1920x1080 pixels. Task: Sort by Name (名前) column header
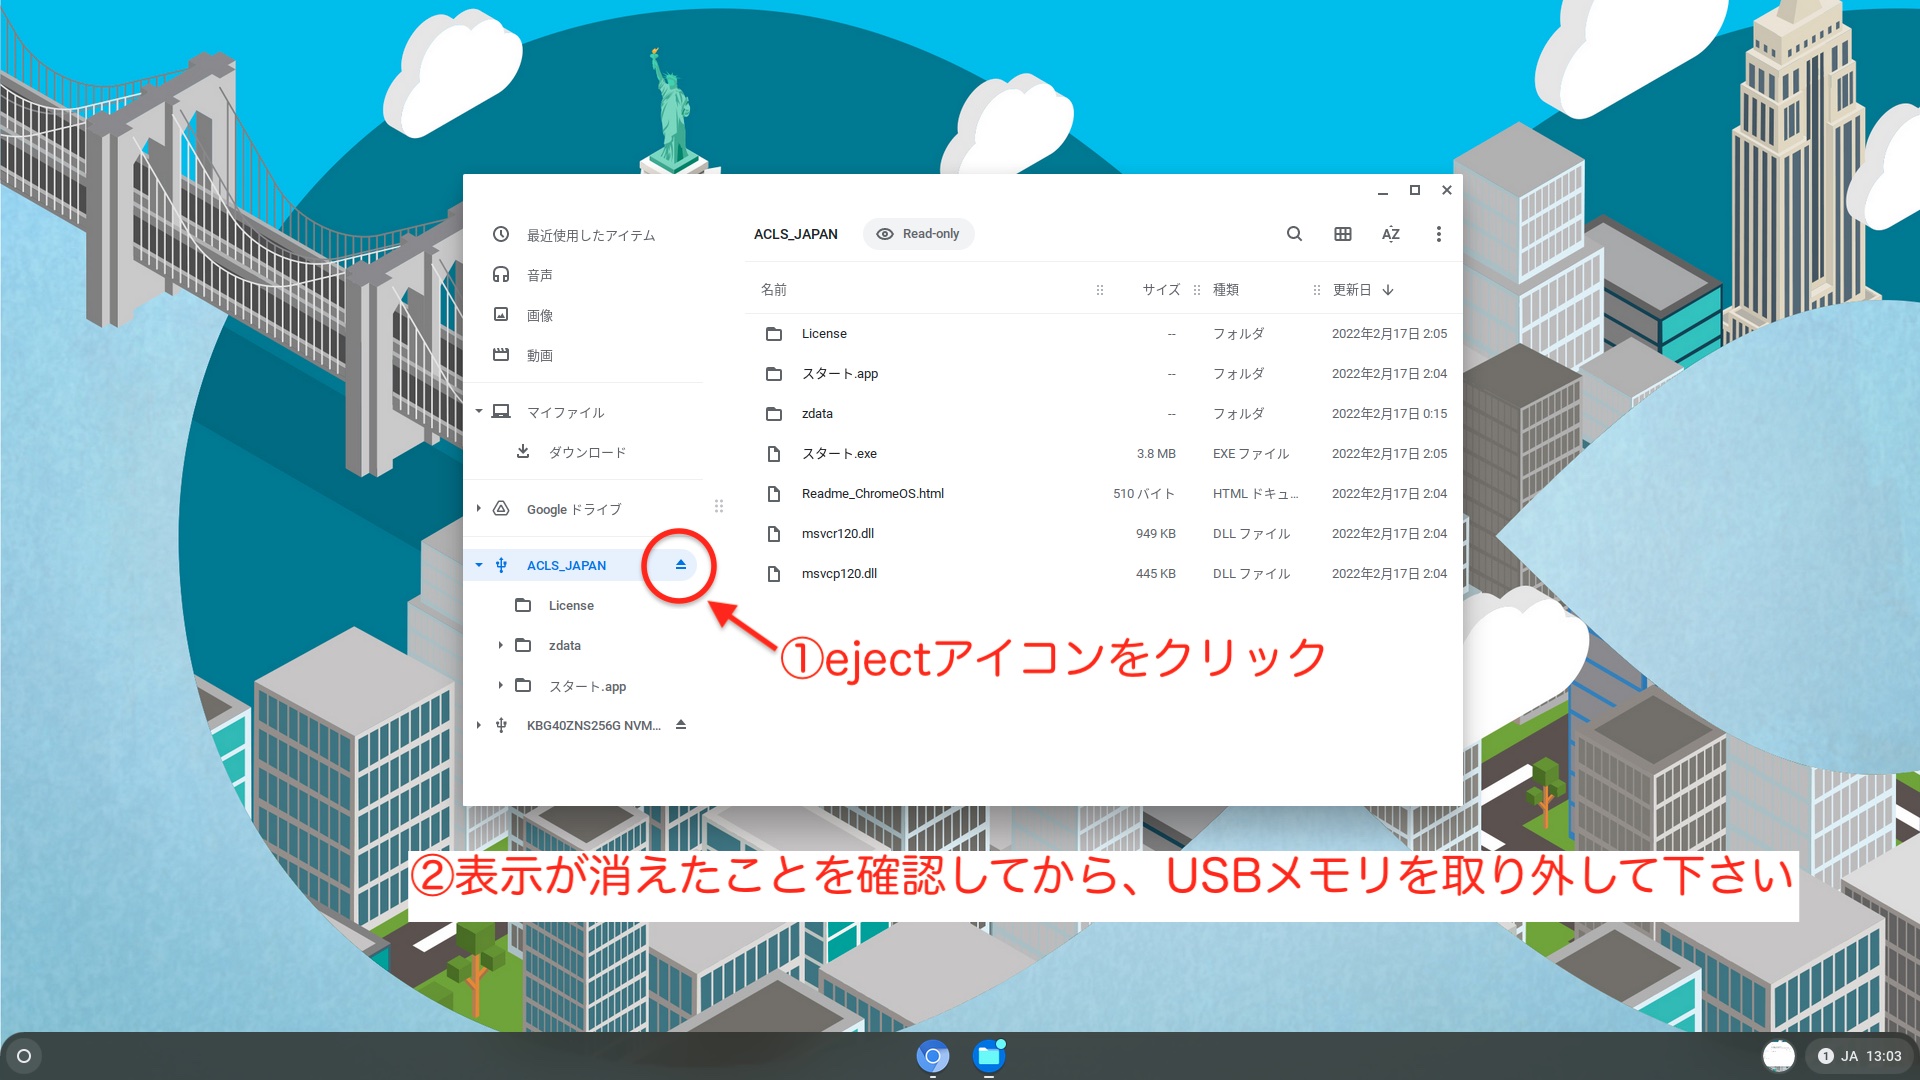pos(773,290)
